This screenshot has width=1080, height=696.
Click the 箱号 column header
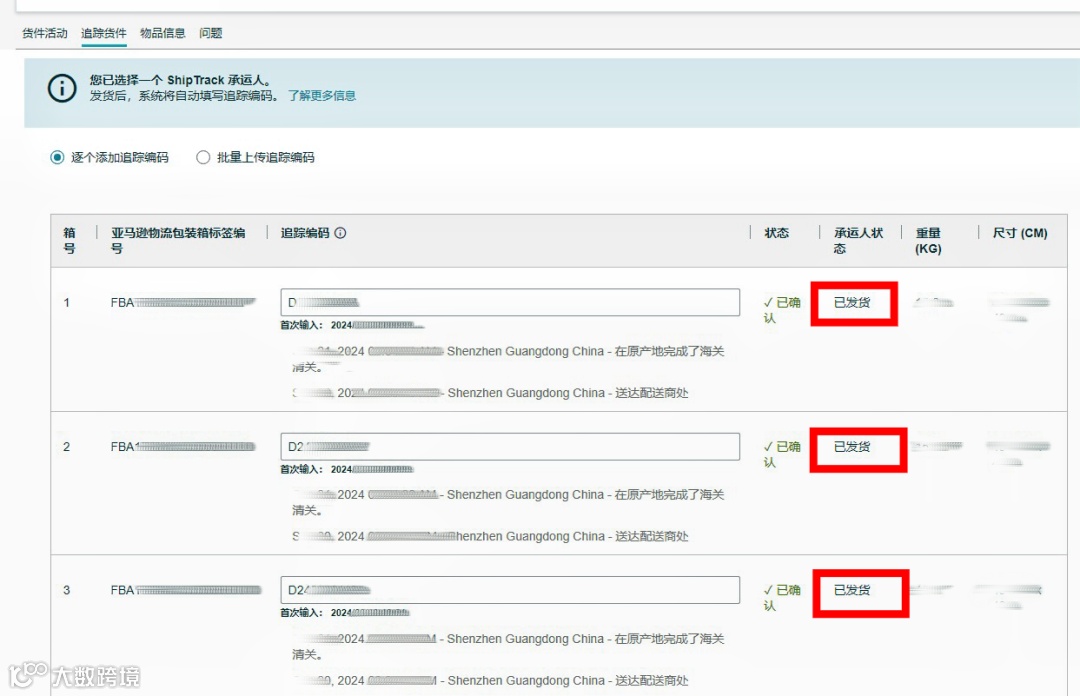tap(70, 240)
